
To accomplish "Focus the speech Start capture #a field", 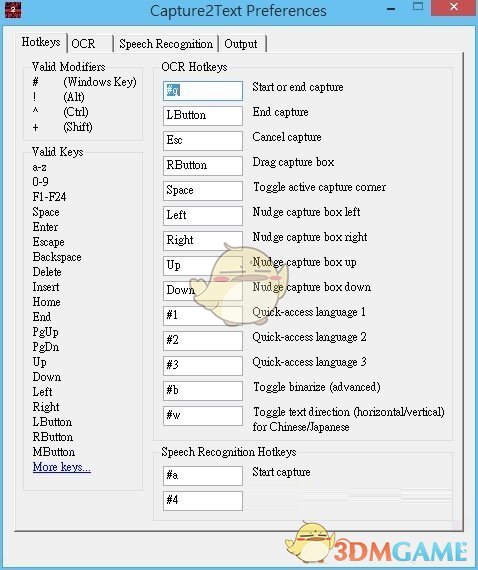I will coord(203,476).
